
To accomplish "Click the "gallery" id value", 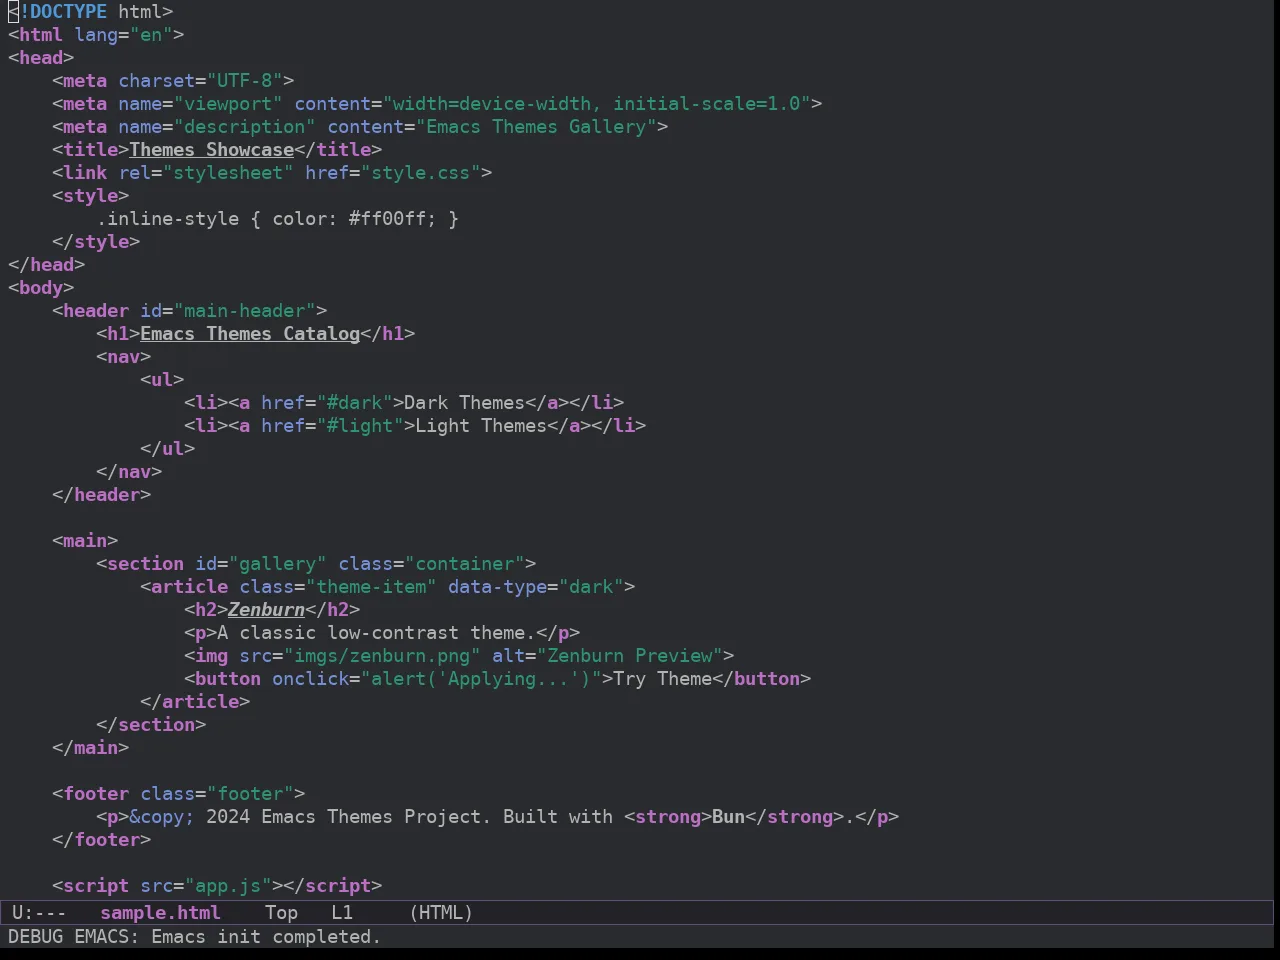I will pyautogui.click(x=278, y=564).
